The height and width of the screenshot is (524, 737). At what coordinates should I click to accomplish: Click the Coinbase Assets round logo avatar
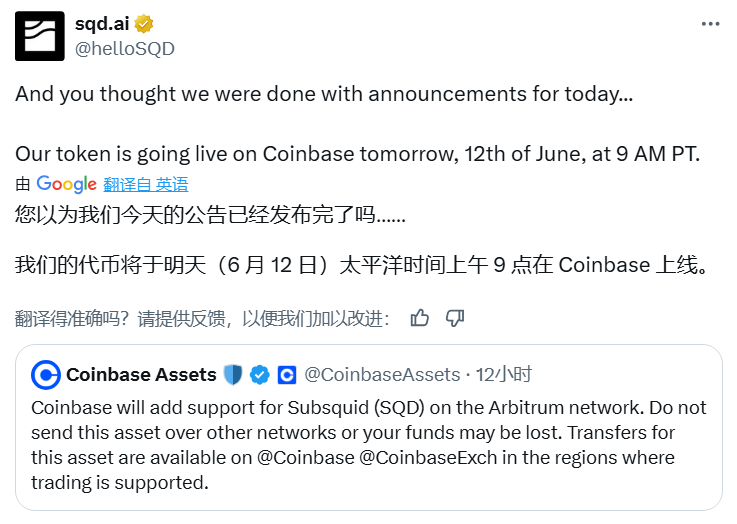pos(46,375)
